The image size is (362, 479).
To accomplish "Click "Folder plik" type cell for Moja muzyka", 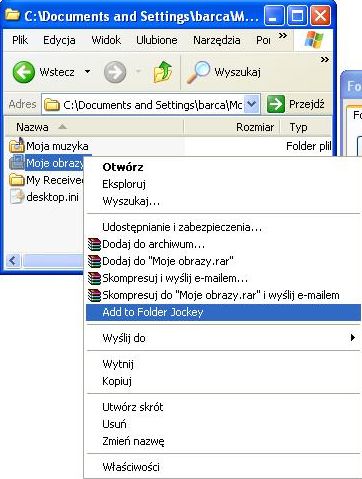I will [309, 146].
